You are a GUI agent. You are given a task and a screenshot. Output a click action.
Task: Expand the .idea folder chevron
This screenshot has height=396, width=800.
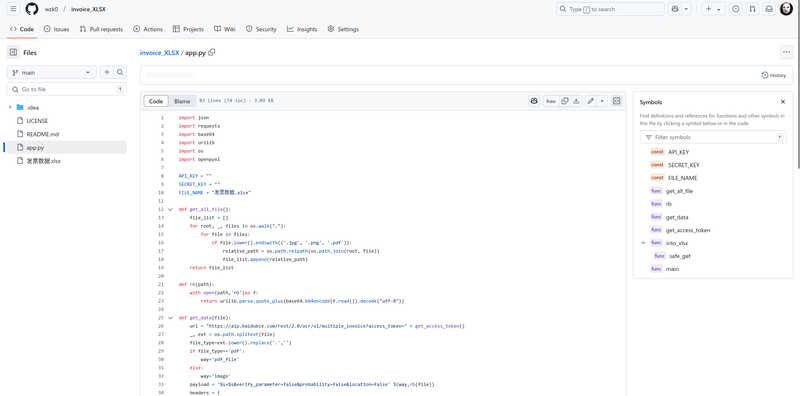coord(10,107)
